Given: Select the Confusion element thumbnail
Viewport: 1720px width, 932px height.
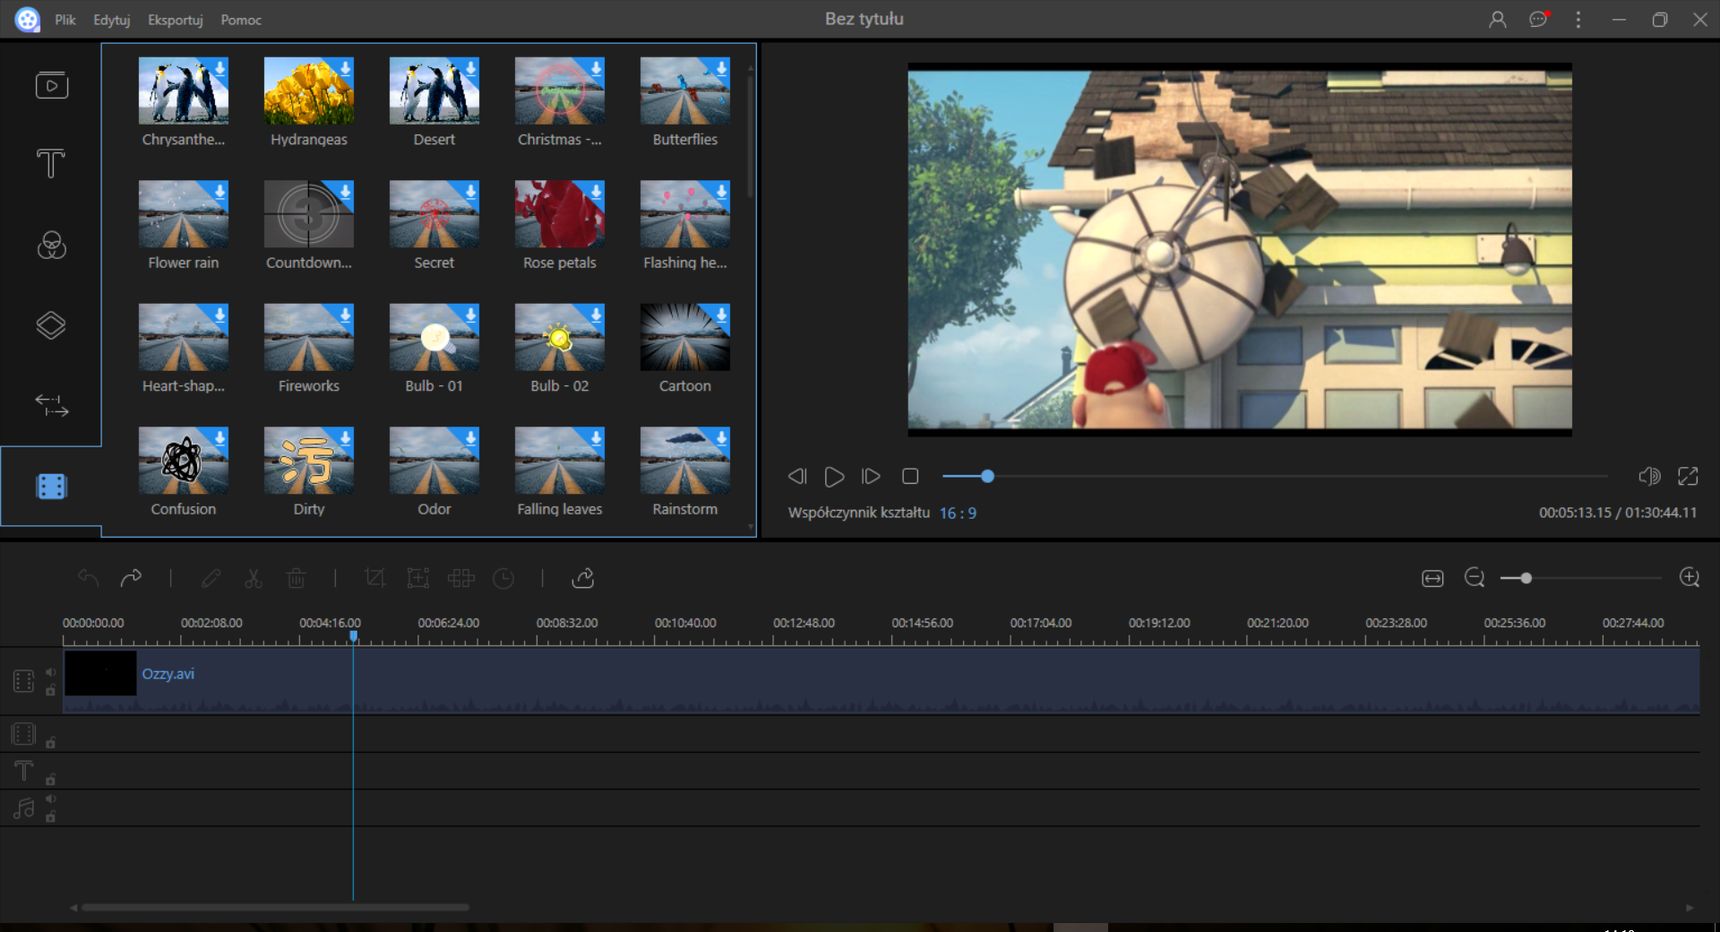Looking at the screenshot, I should click(x=183, y=460).
